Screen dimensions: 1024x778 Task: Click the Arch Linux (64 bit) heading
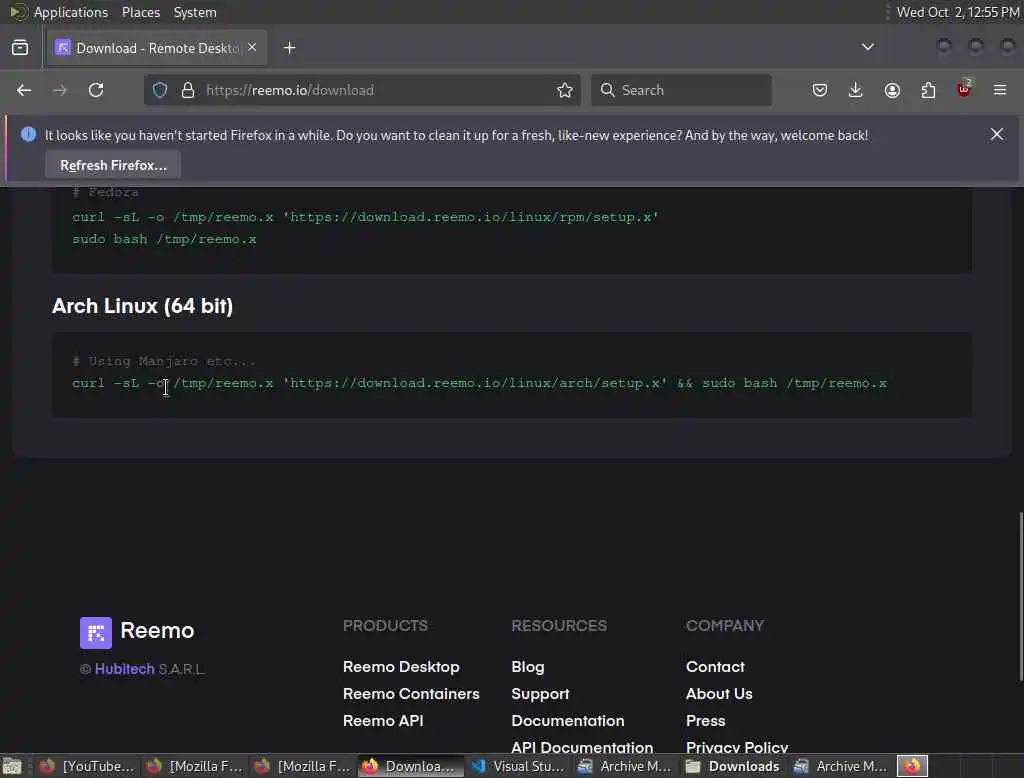pos(142,306)
